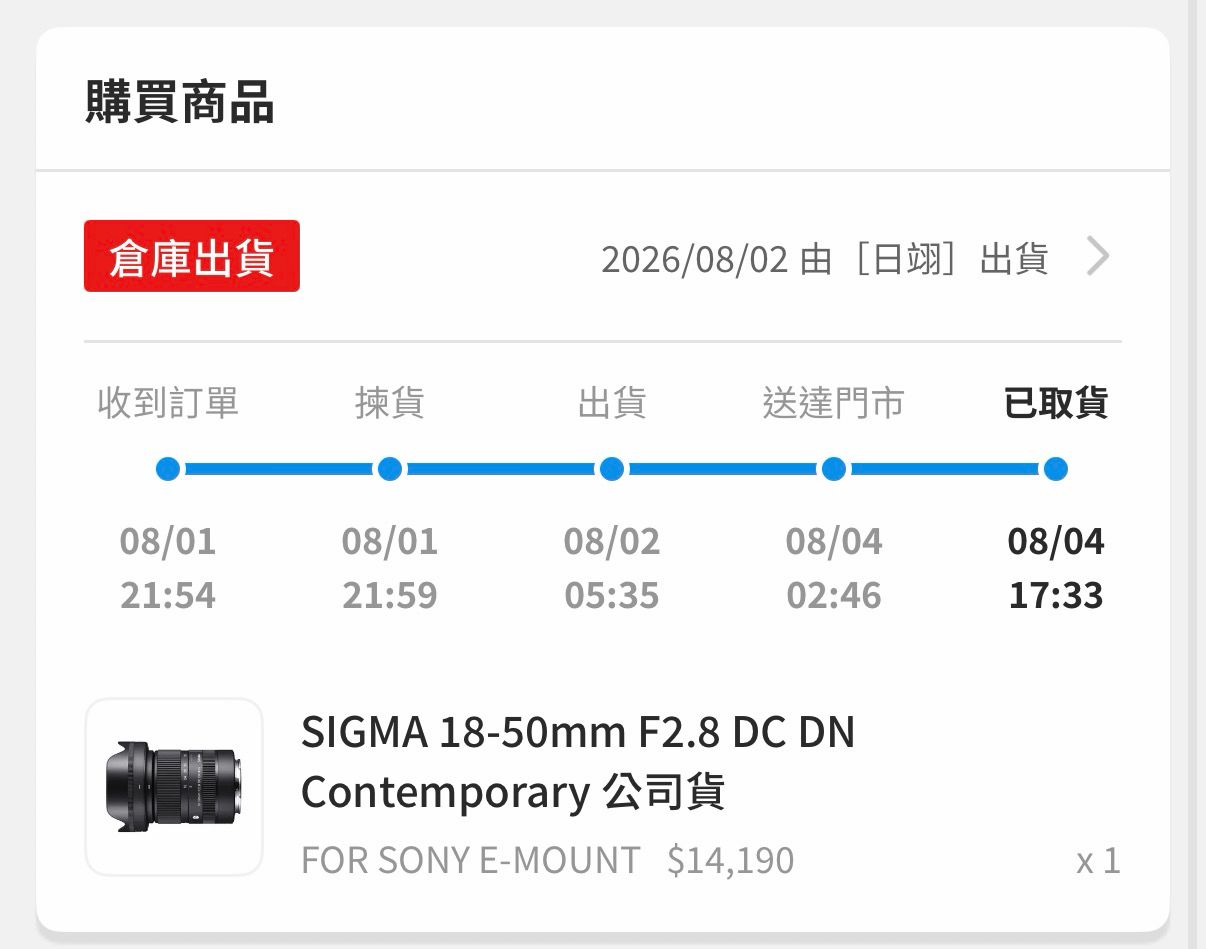Click the 收到訂單 step label
This screenshot has width=1206, height=949.
168,403
